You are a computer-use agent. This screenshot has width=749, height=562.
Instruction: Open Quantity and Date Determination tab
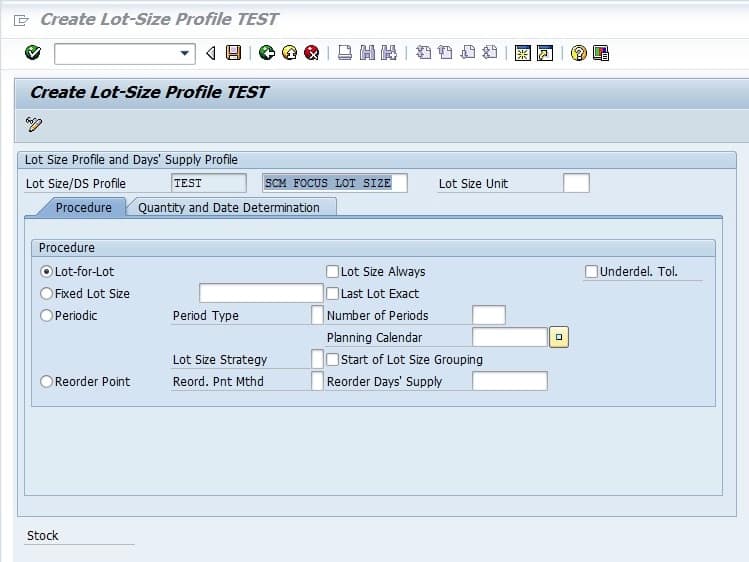[x=229, y=208]
